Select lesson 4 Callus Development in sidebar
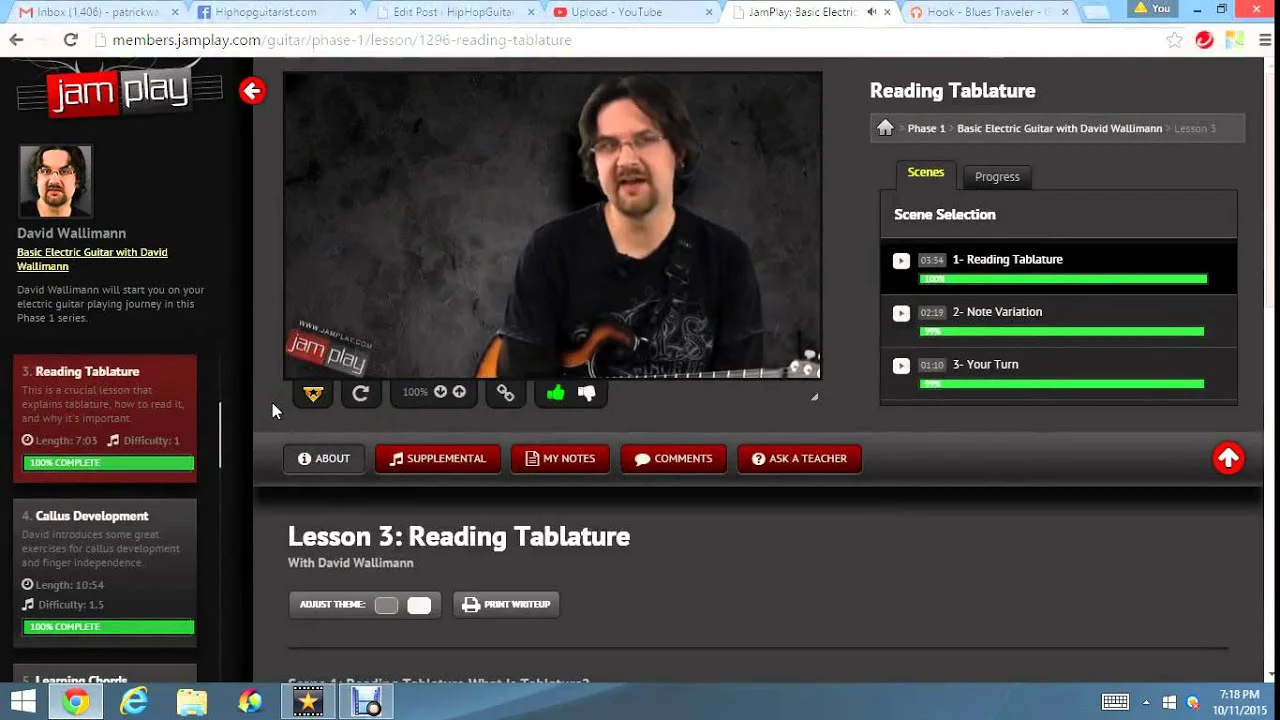This screenshot has height=720, width=1280. coord(105,571)
